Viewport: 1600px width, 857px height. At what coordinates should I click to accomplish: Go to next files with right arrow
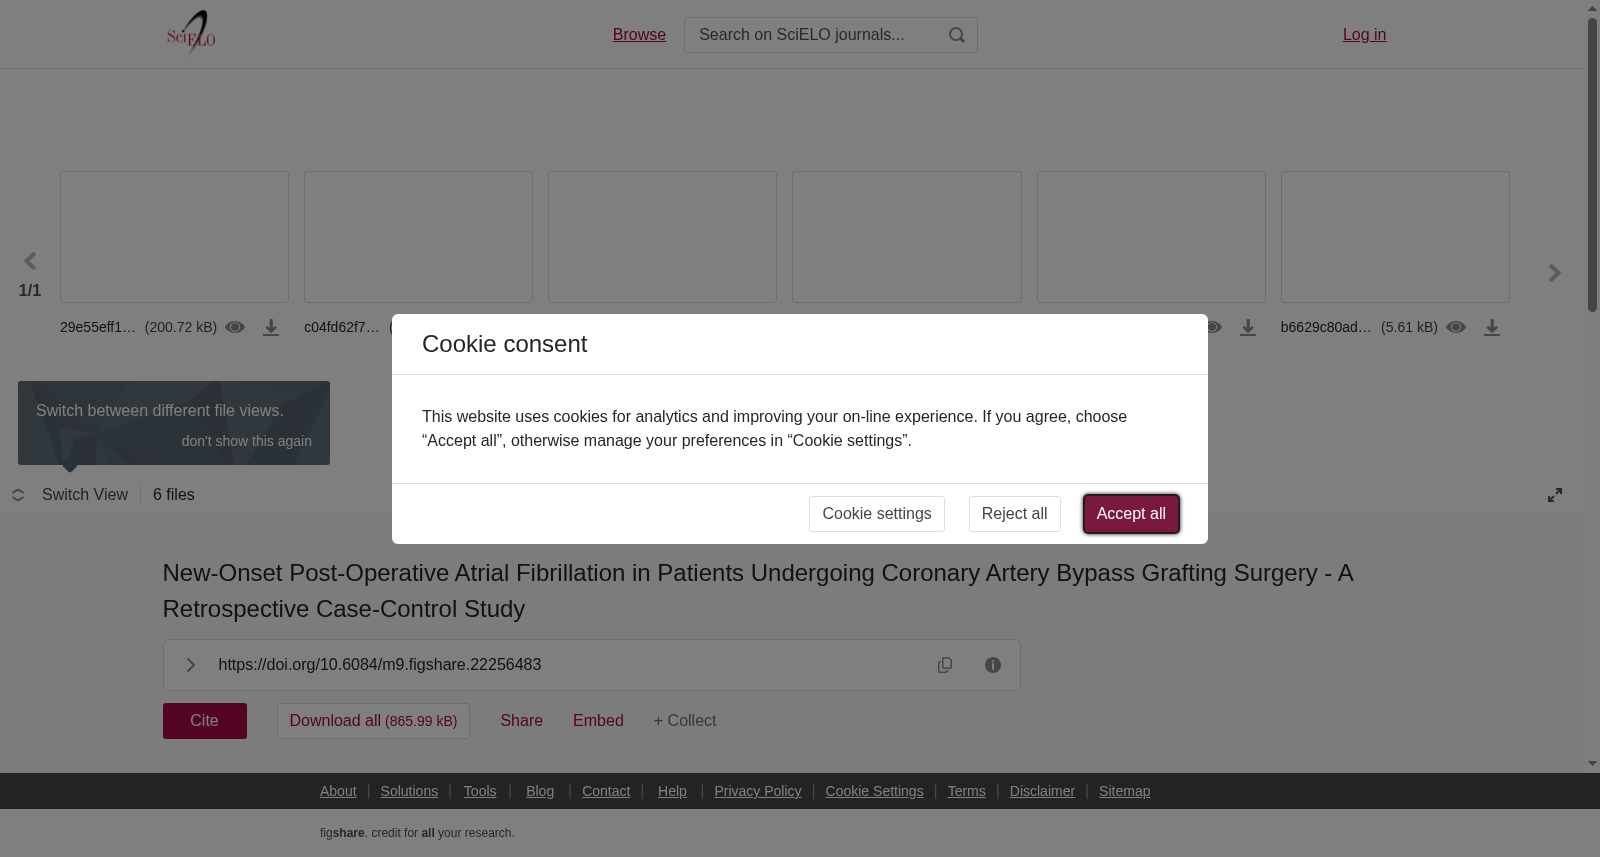[x=1554, y=273]
